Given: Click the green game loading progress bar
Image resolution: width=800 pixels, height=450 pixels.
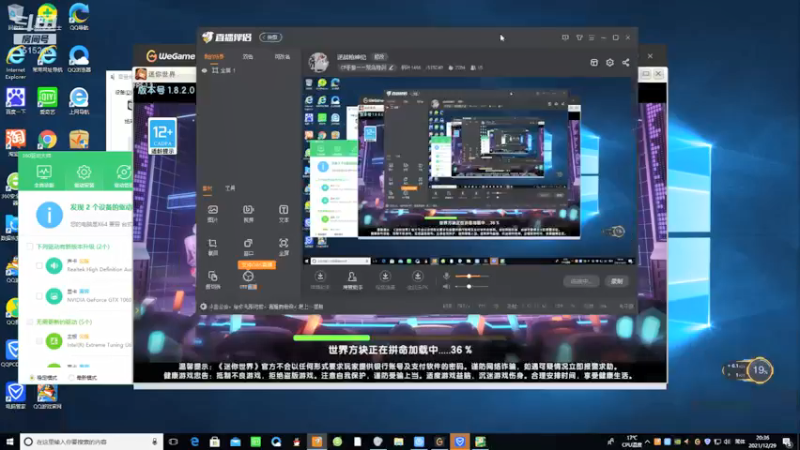Looking at the screenshot, I should [x=331, y=338].
